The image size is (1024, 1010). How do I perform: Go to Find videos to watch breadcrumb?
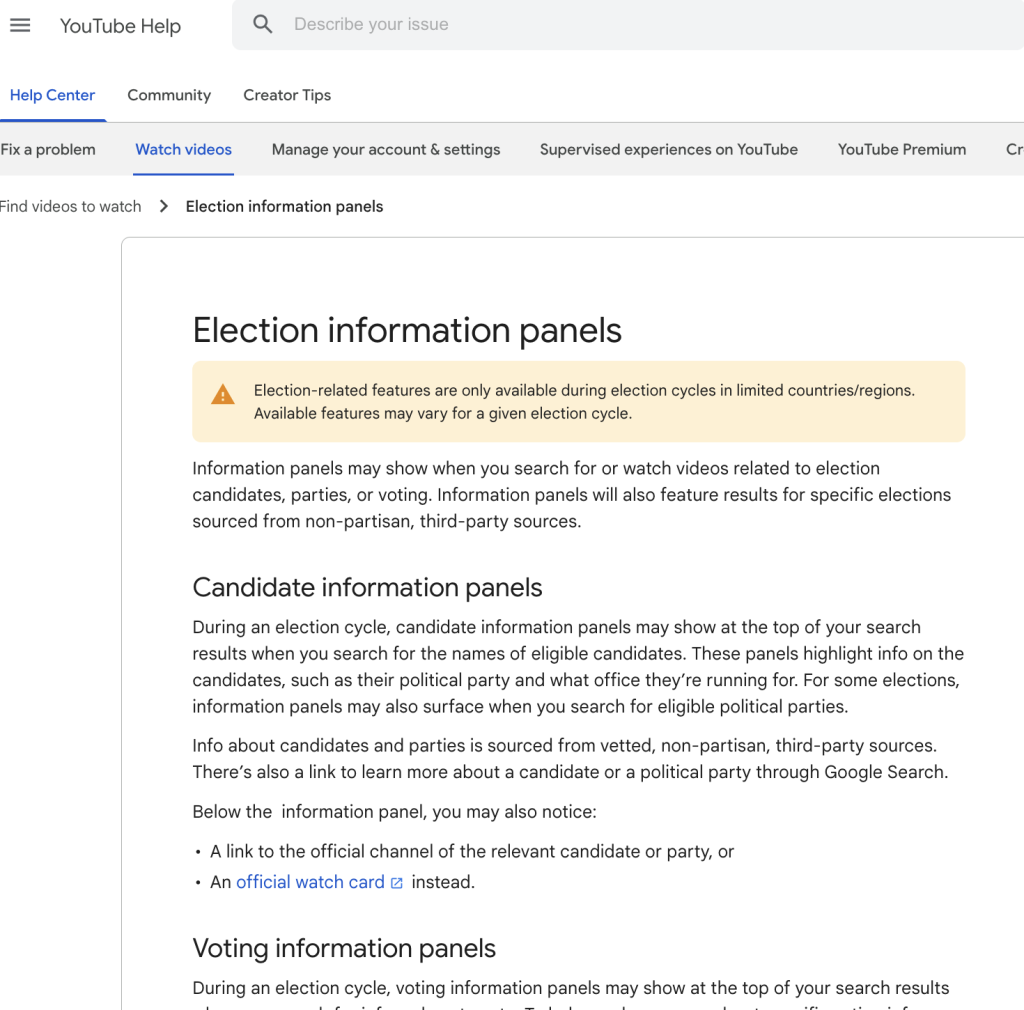click(70, 206)
